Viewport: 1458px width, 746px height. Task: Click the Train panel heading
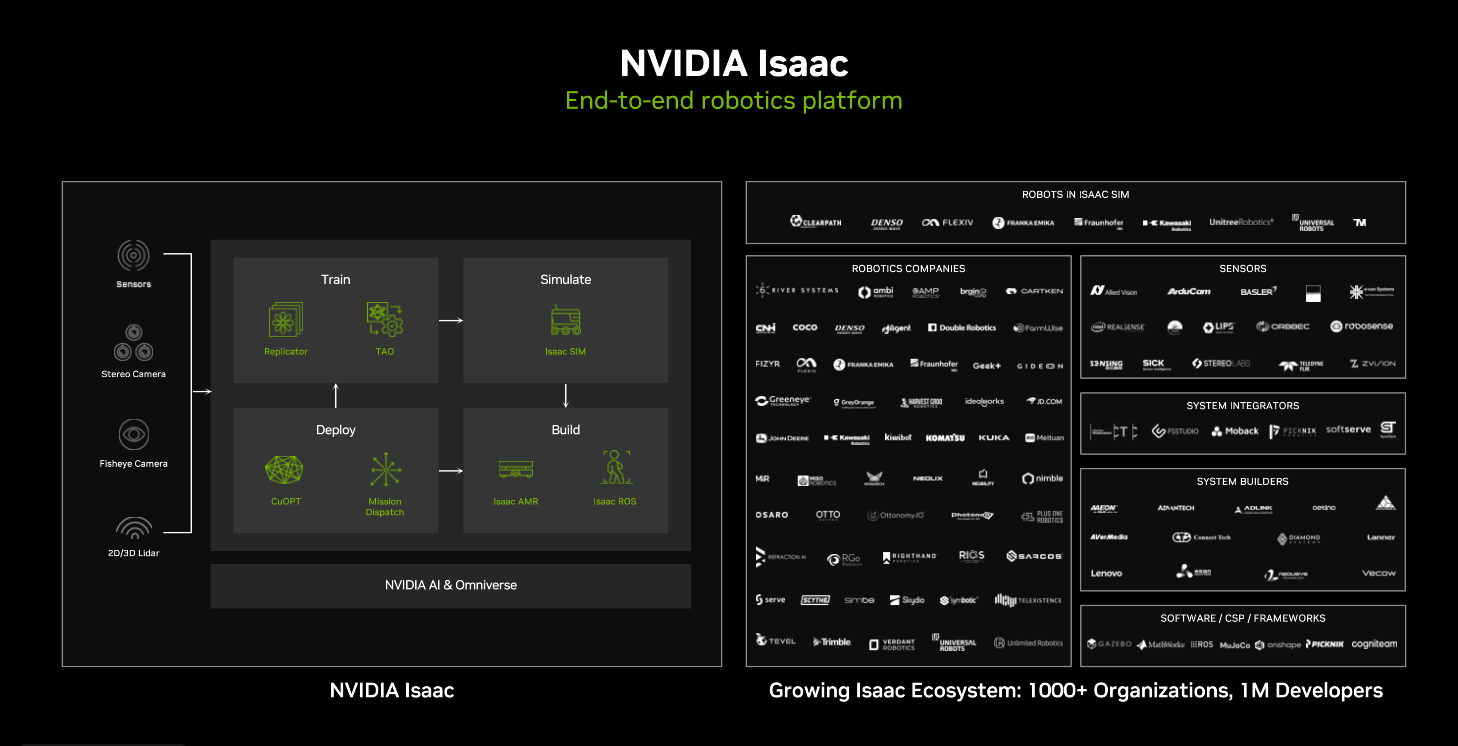[336, 279]
